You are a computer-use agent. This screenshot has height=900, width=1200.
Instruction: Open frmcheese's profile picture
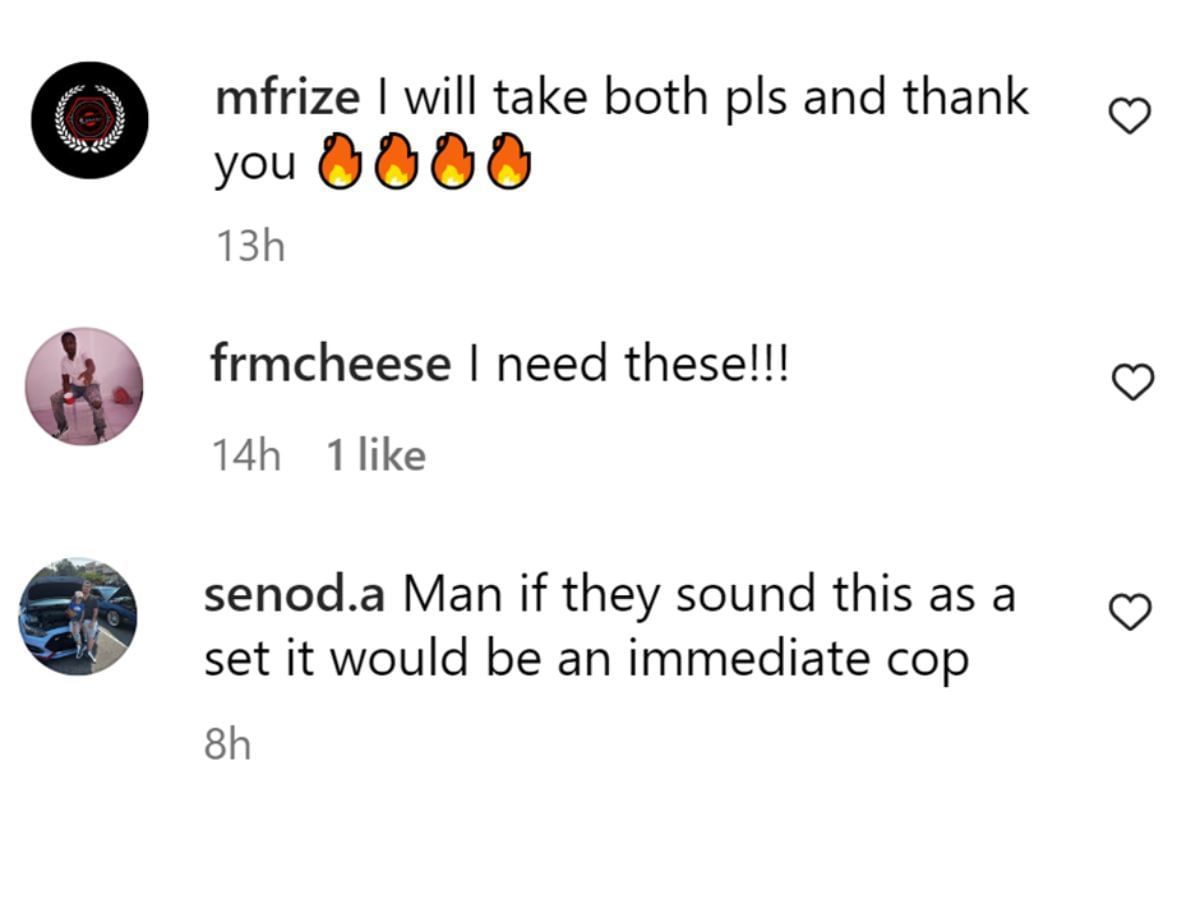84,385
